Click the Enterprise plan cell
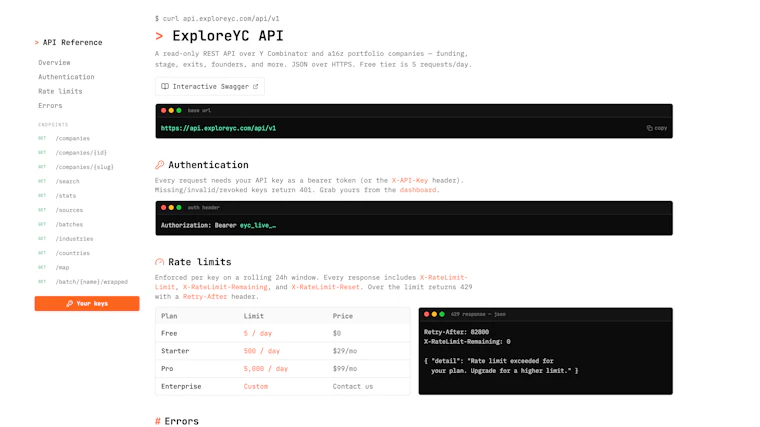The image size is (760, 427). (181, 386)
